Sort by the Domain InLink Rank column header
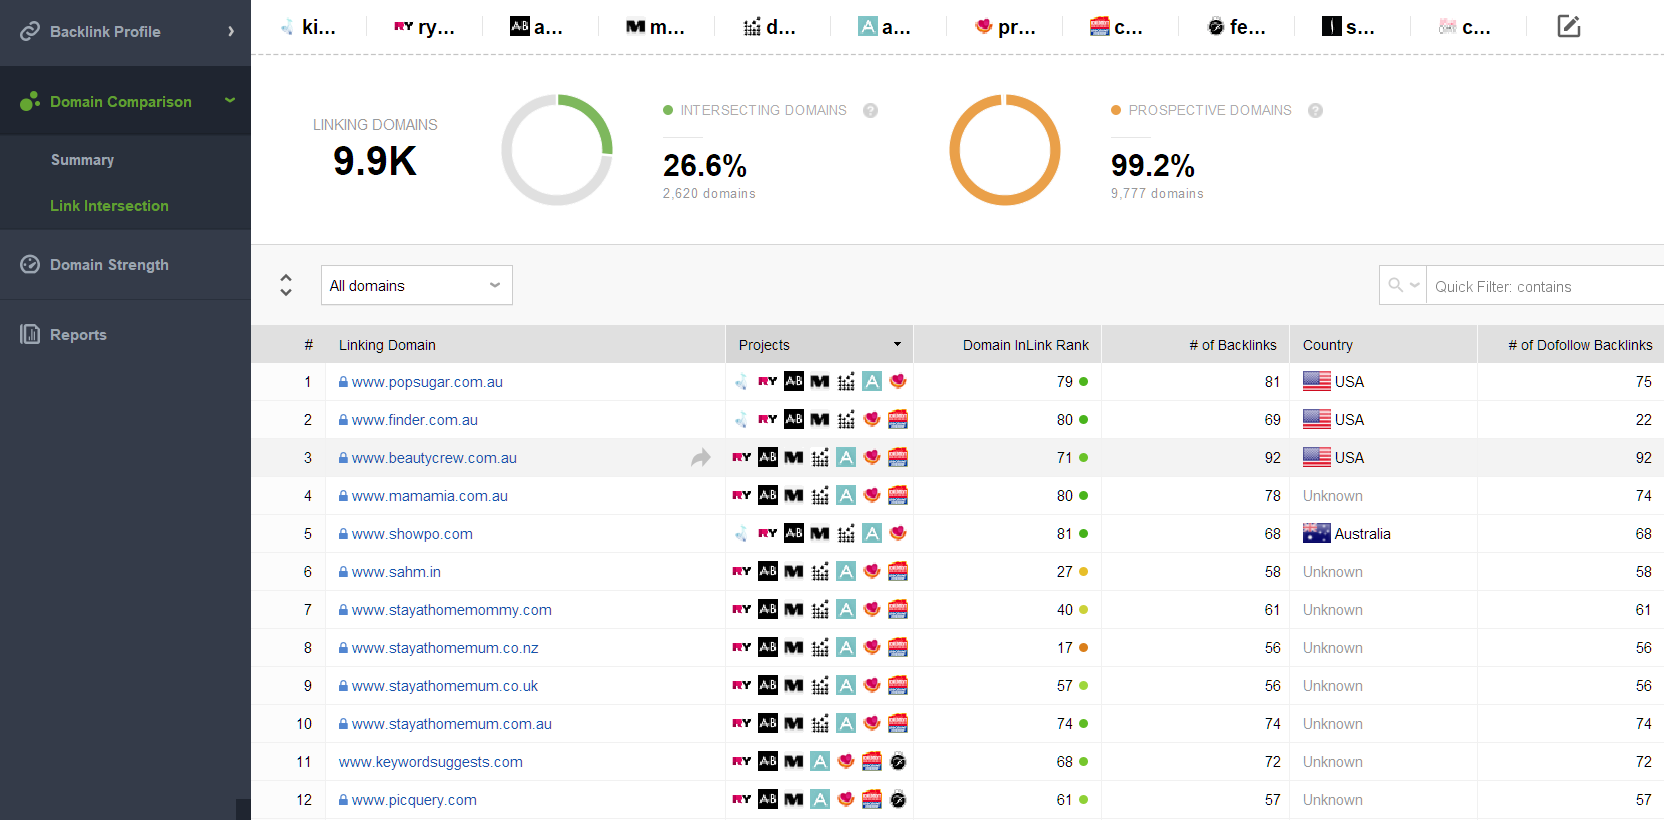1664x820 pixels. [x=1026, y=345]
